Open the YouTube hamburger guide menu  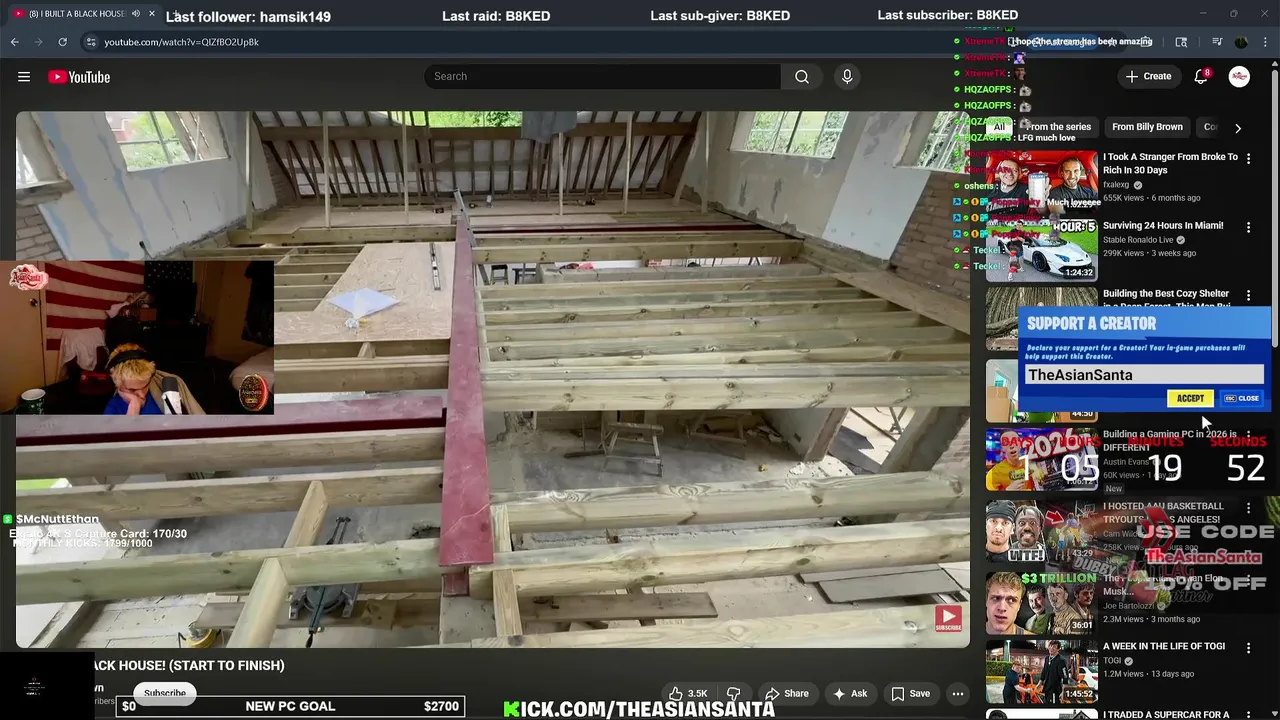(x=24, y=77)
